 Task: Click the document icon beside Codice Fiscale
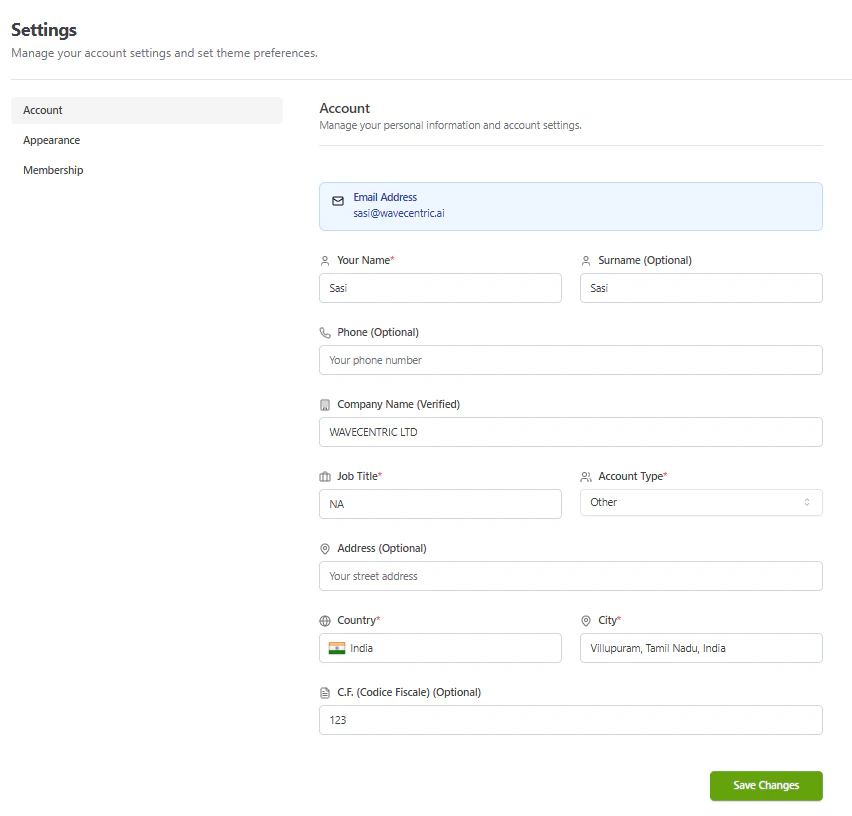pos(325,692)
